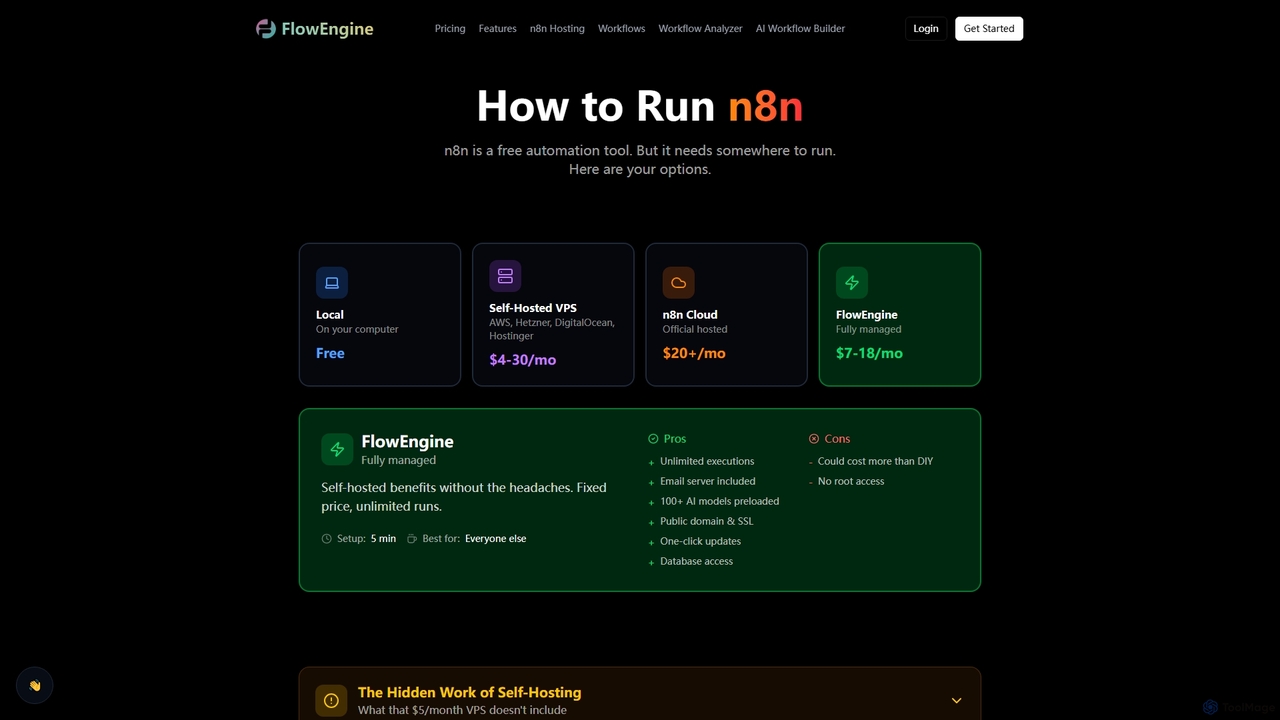Select the n8n Cloud option card

click(x=726, y=314)
